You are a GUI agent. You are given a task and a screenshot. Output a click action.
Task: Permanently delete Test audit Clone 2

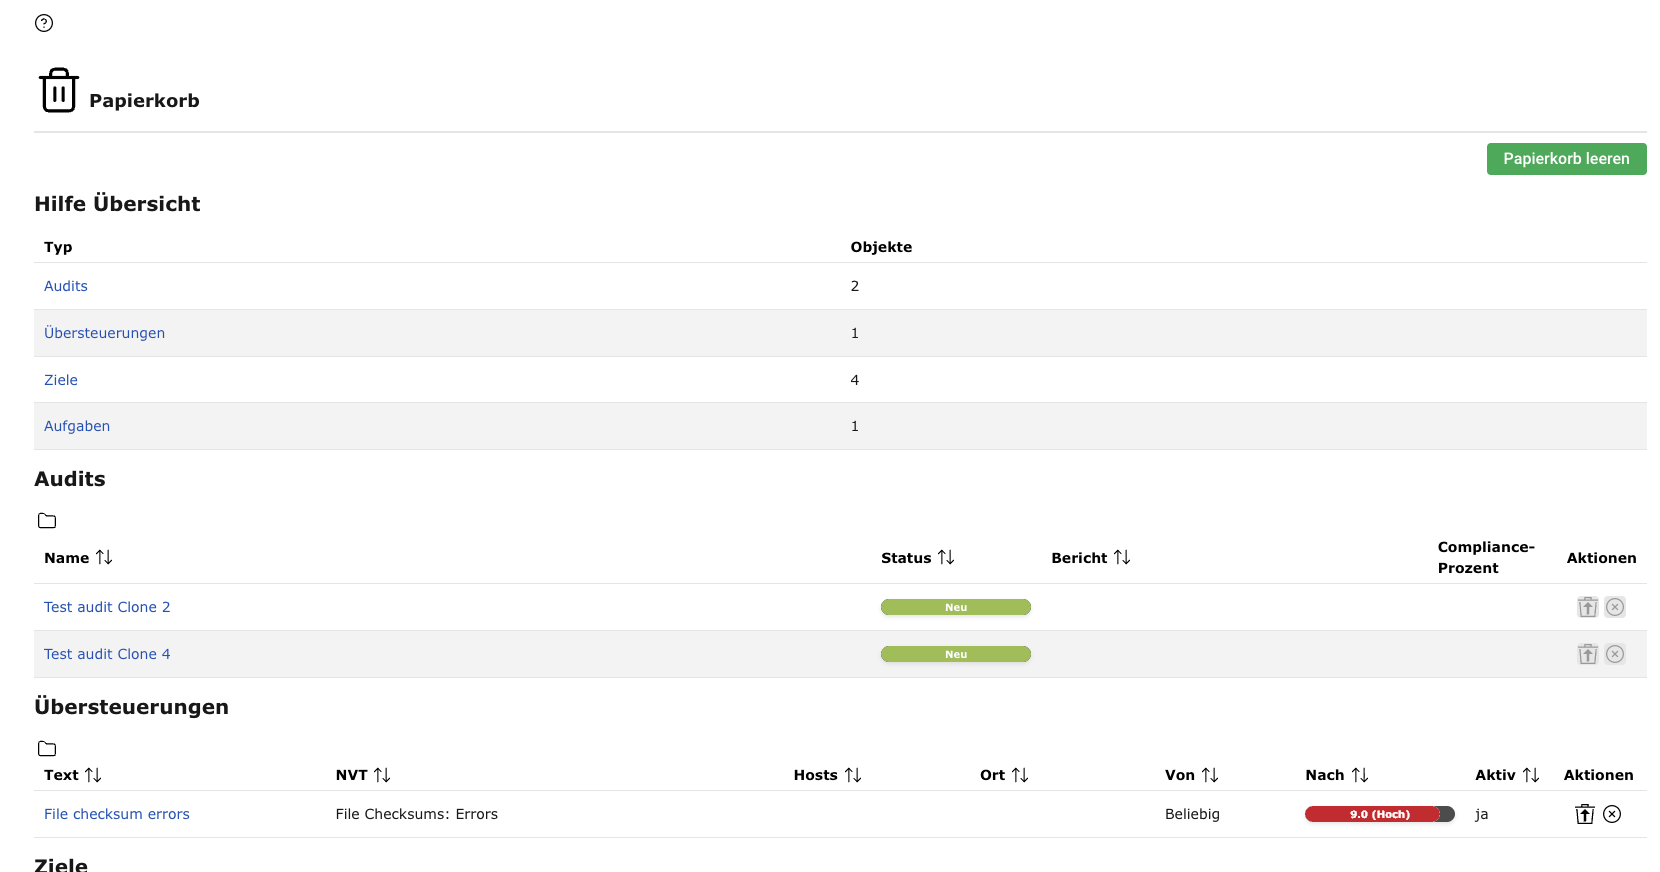click(1615, 607)
